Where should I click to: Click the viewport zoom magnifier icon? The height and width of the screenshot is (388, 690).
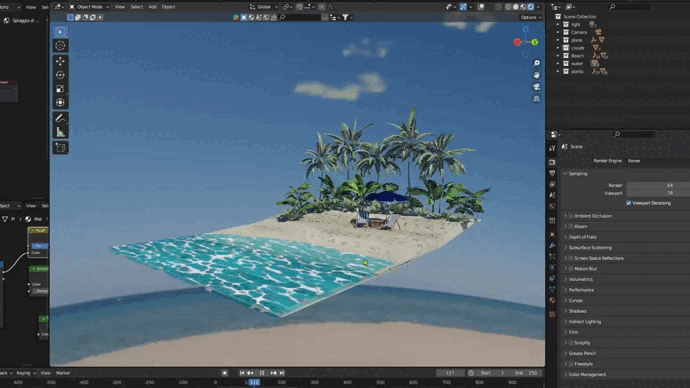(536, 63)
